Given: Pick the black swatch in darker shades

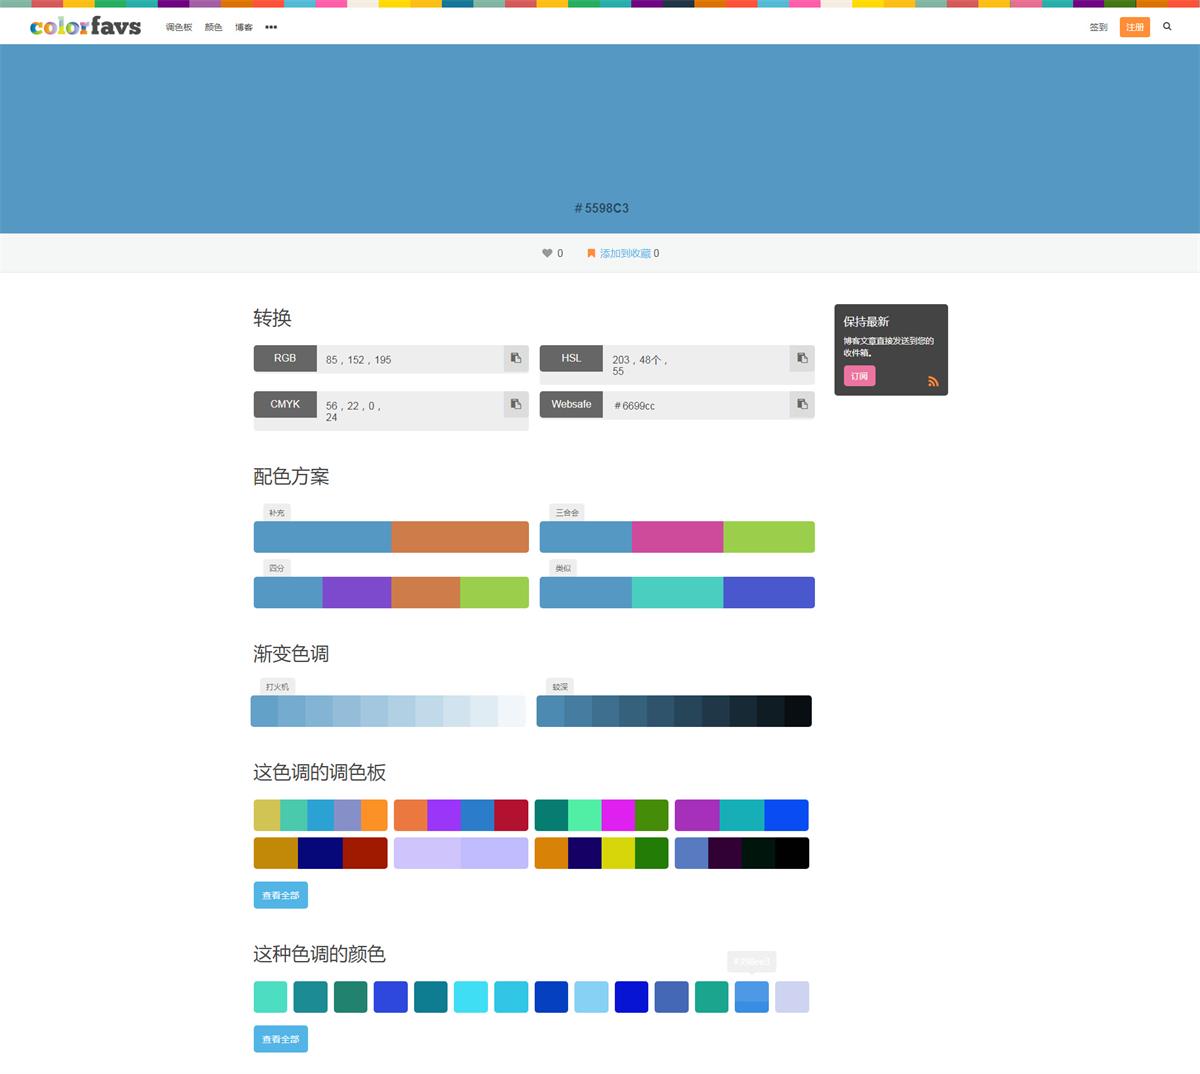Looking at the screenshot, I should pyautogui.click(x=798, y=711).
